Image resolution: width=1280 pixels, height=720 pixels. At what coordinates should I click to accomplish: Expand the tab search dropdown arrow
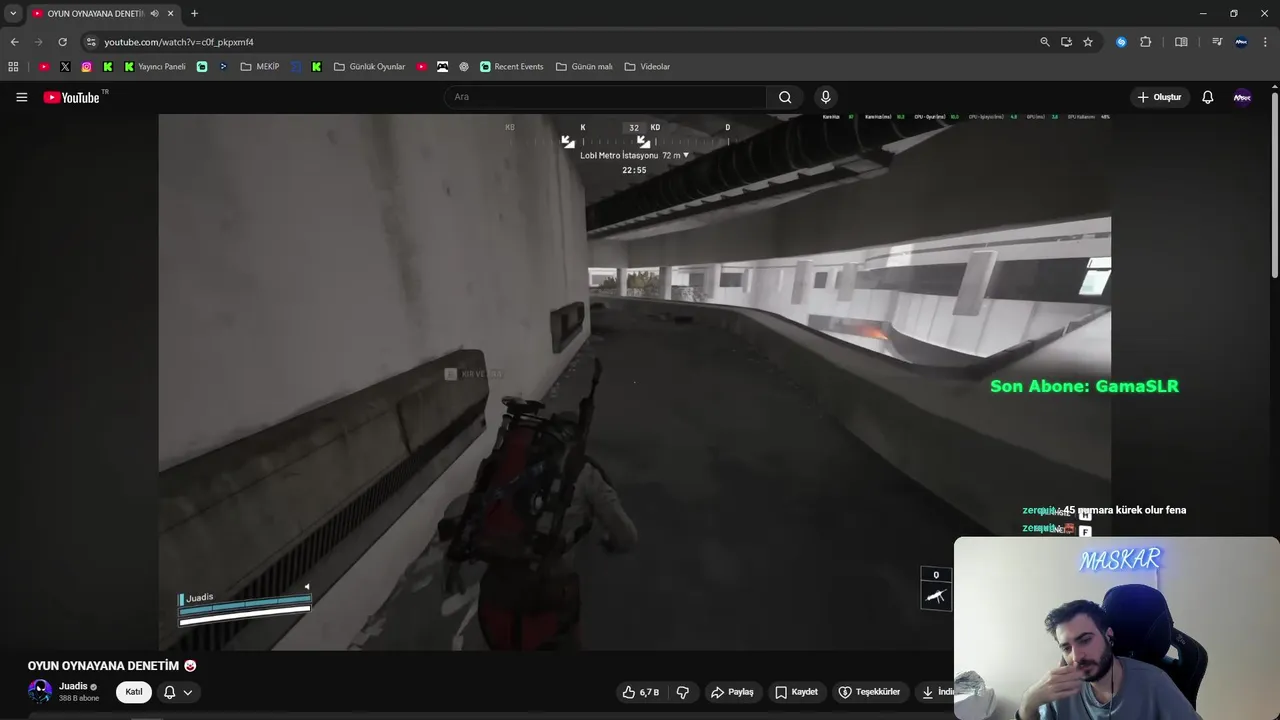(13, 13)
